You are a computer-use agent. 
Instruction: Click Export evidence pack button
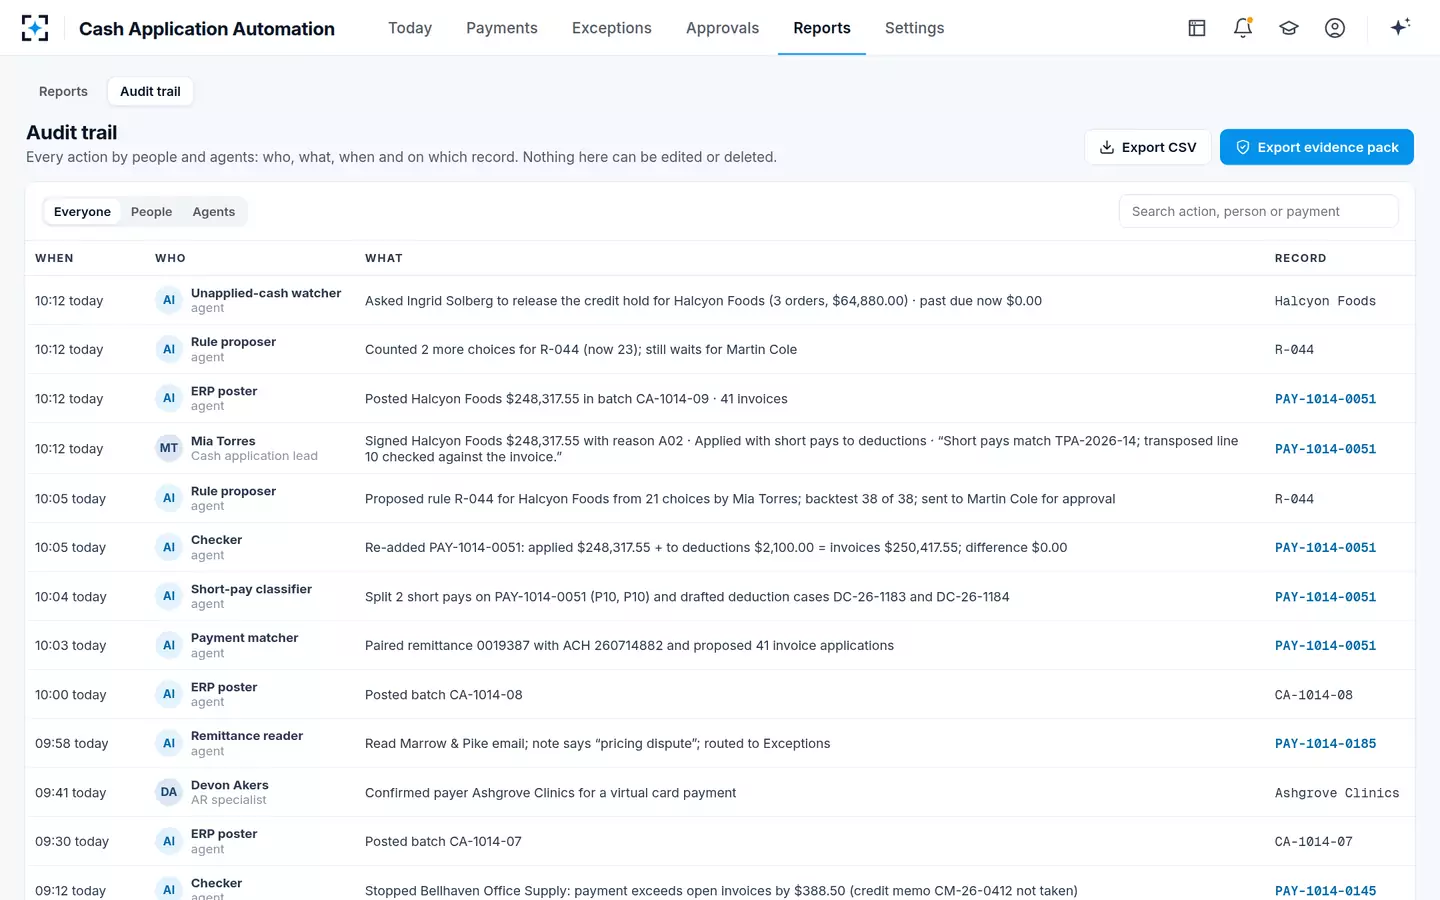[1316, 147]
